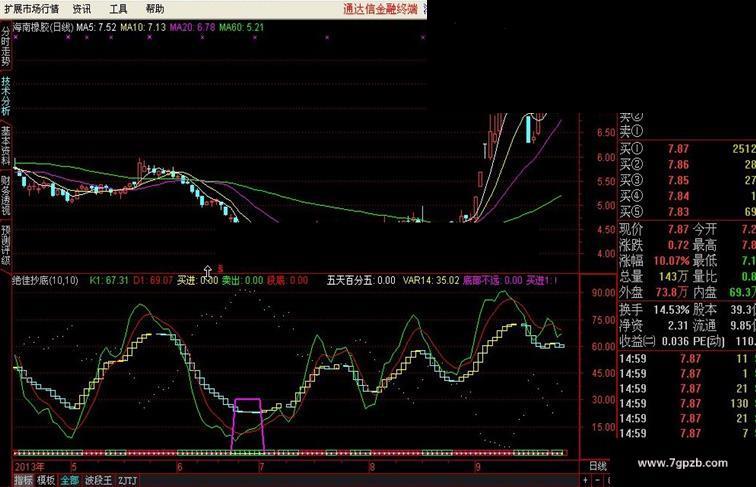Click the MA10: 7.13 indicator label
The width and height of the screenshot is (756, 487).
pos(143,27)
